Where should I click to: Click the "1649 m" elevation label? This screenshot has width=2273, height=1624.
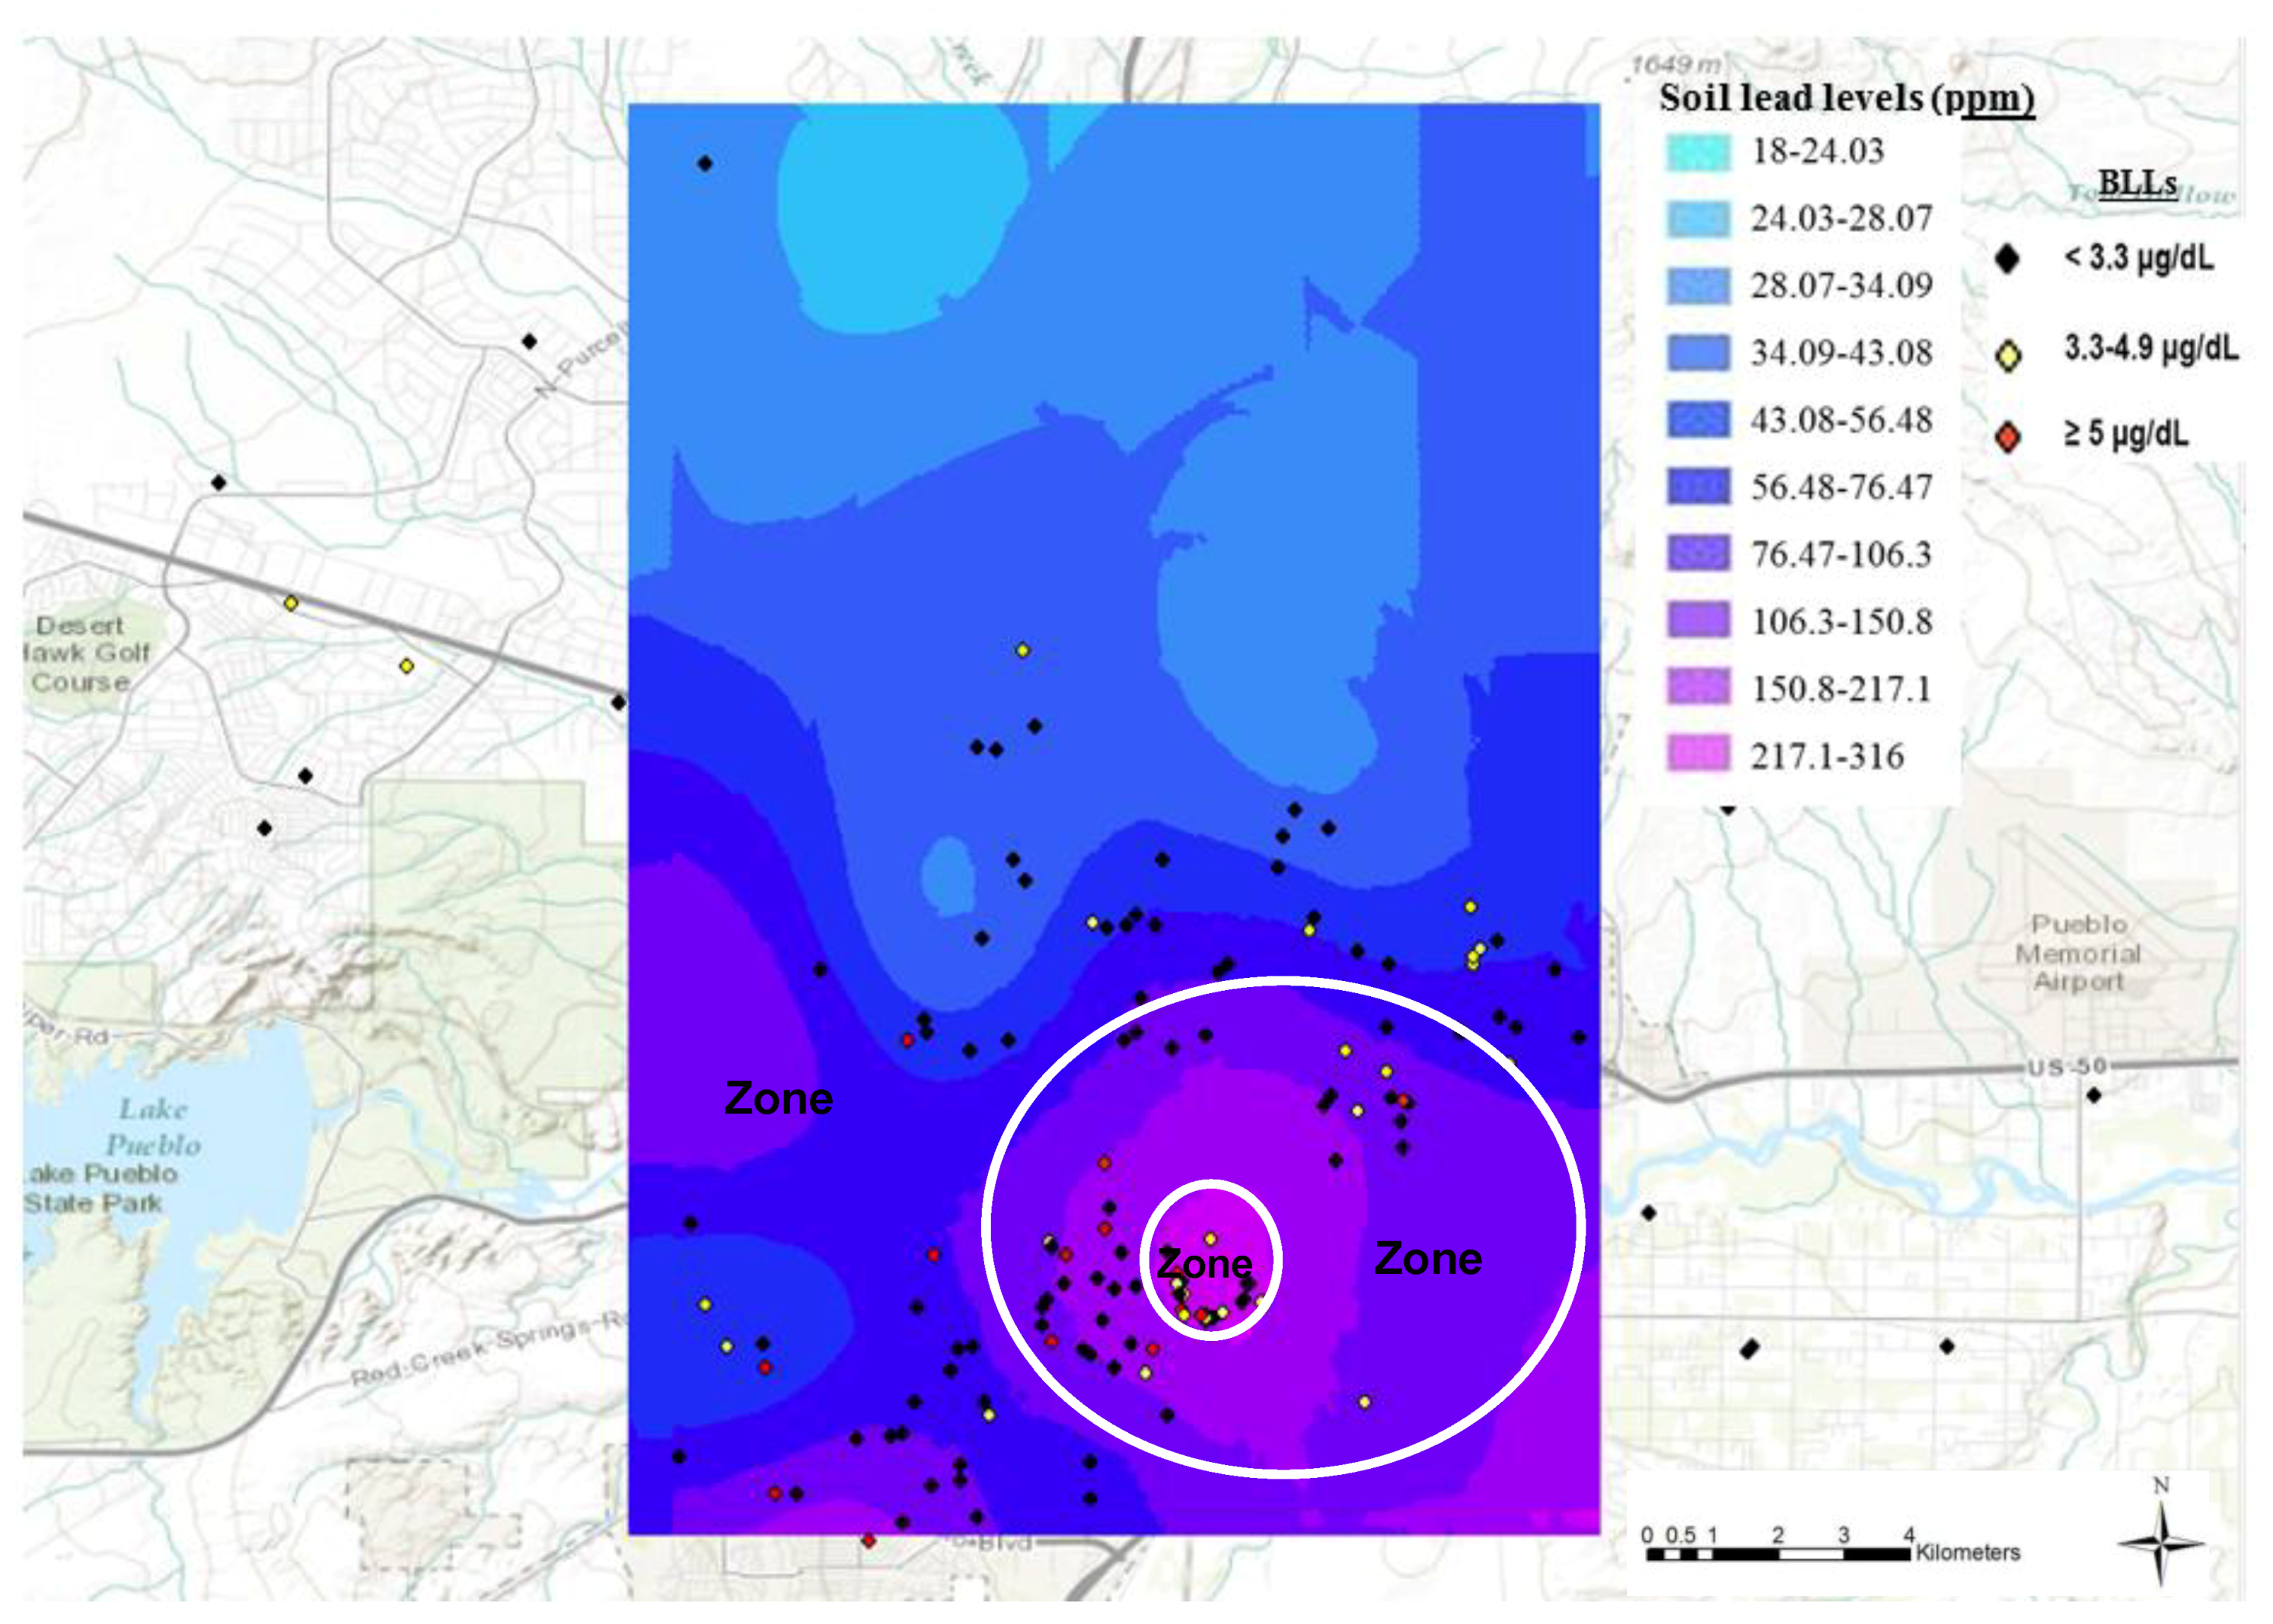point(1677,65)
